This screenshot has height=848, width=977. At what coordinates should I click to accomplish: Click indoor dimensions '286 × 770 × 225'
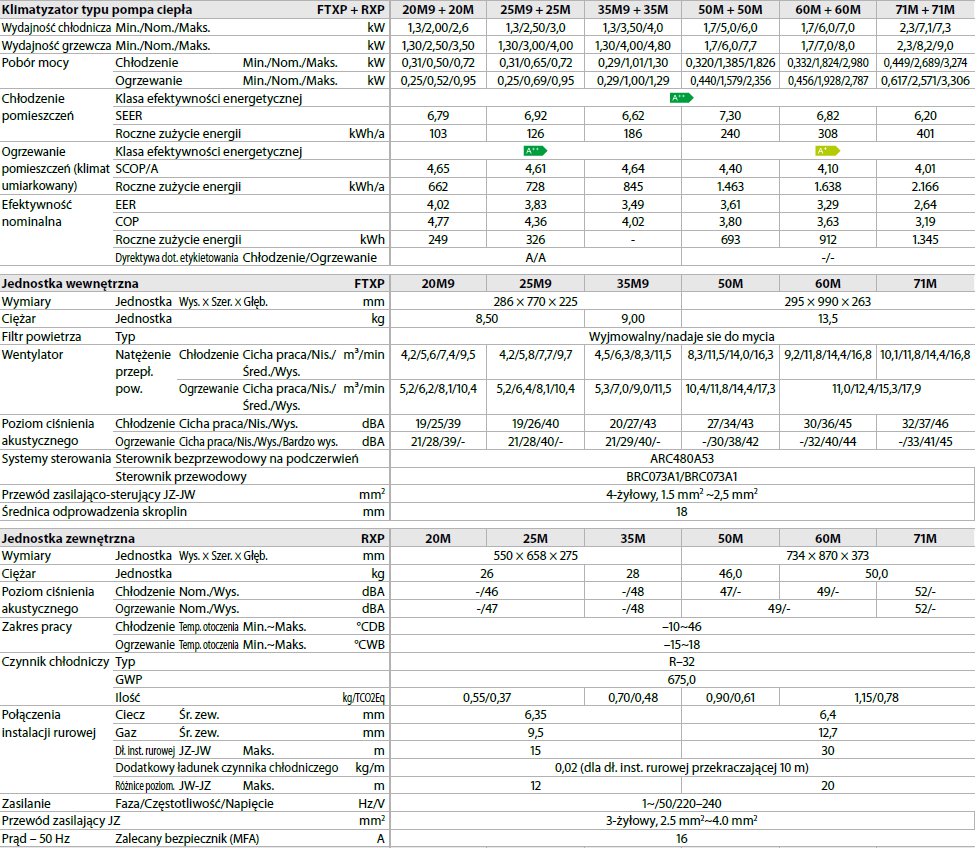[535, 302]
